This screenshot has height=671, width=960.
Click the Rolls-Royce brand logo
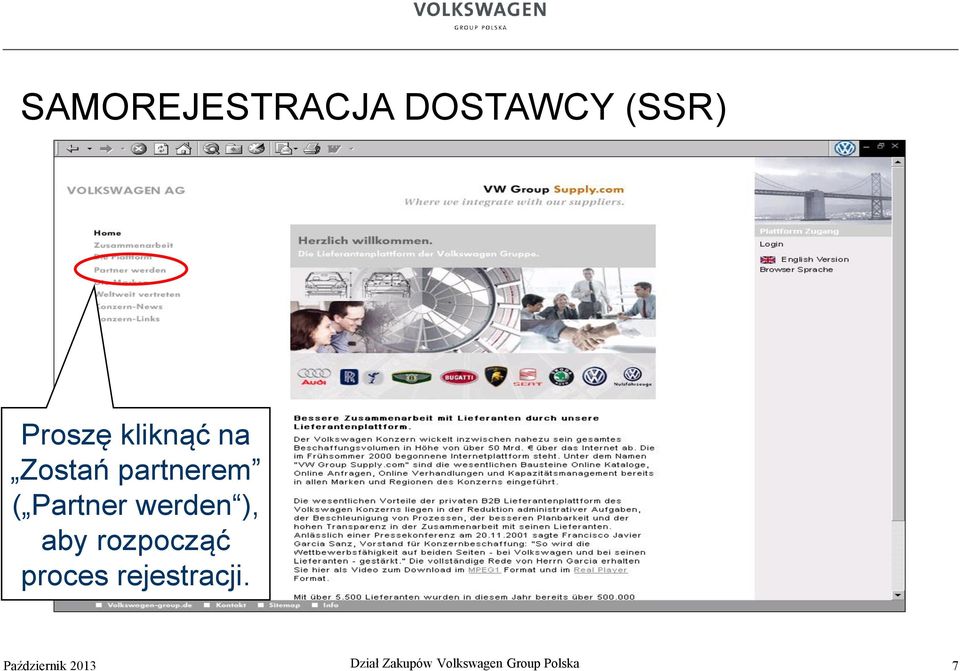click(x=349, y=377)
